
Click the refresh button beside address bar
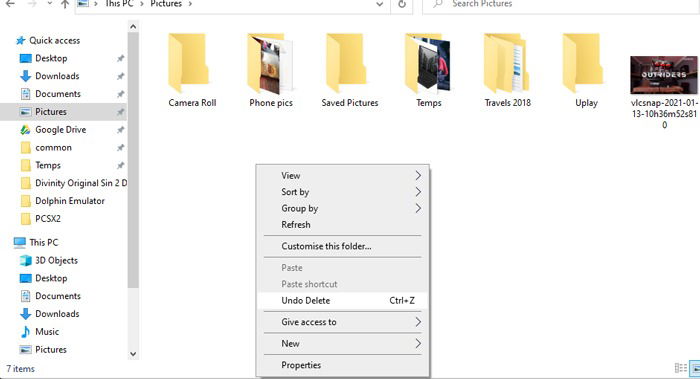pos(402,4)
